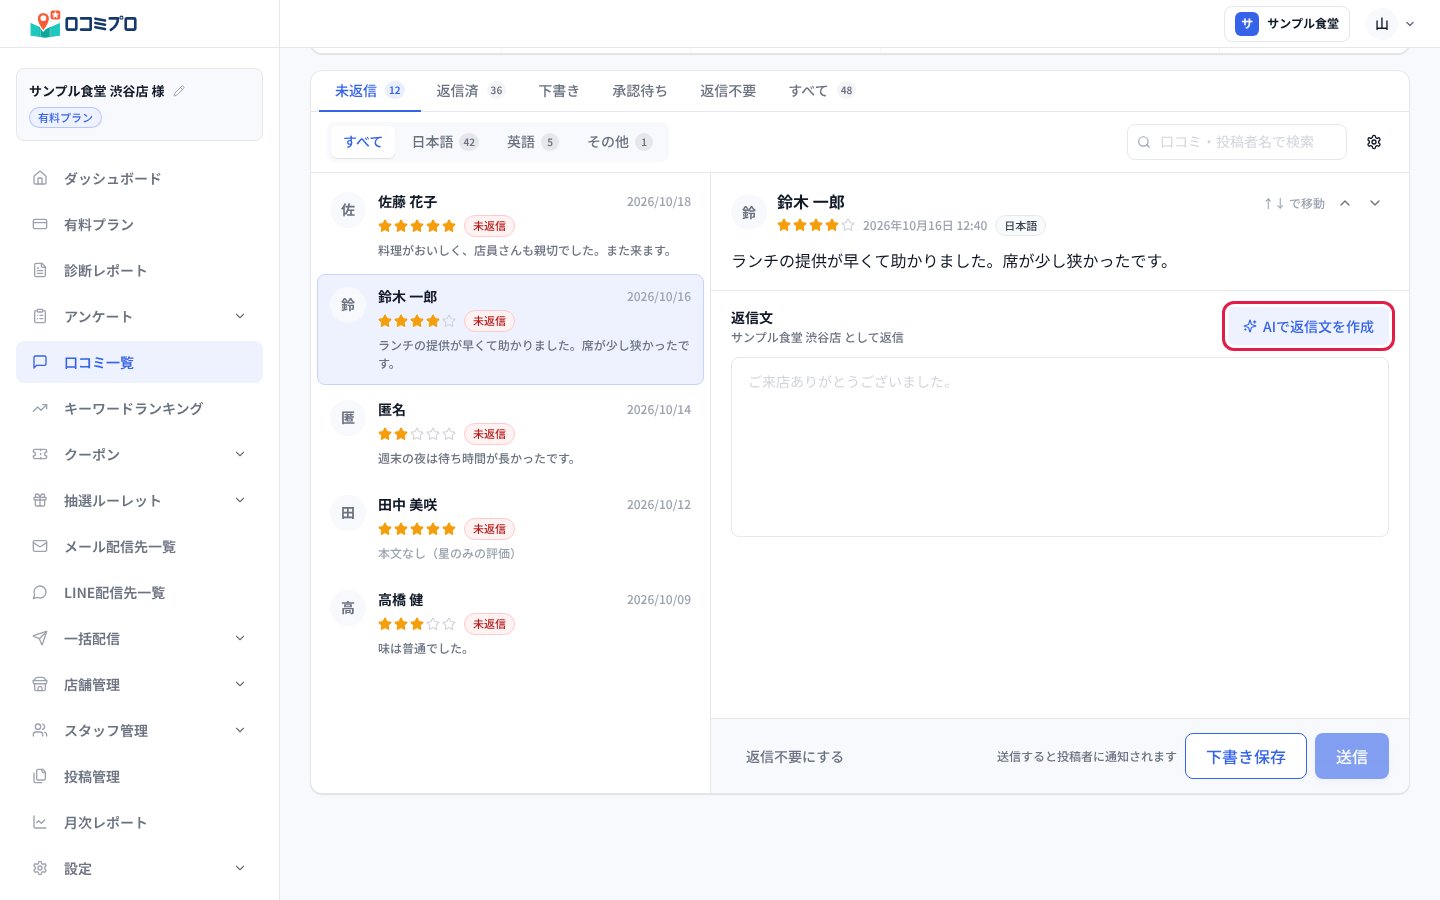
Task: Switch to すべて 48 status tab
Action: [x=821, y=91]
